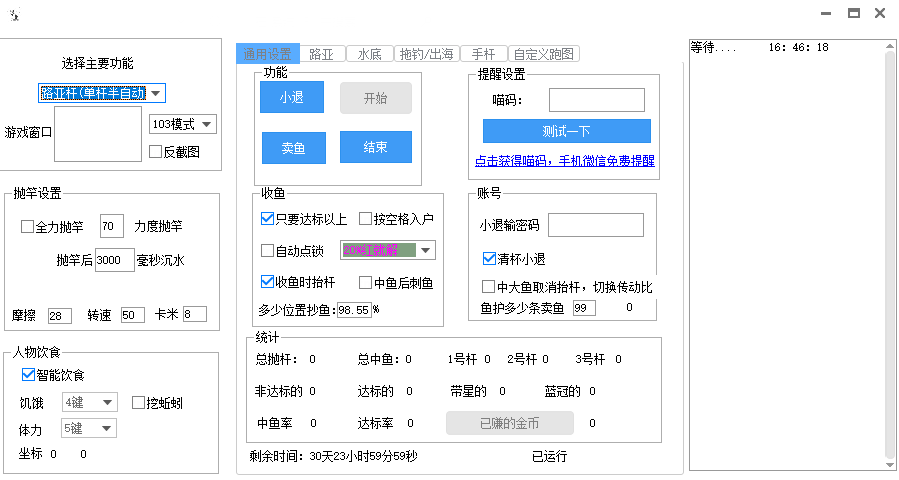Enable the 全力抛竿 checkbox
This screenshot has width=899, height=480.
pyautogui.click(x=28, y=227)
